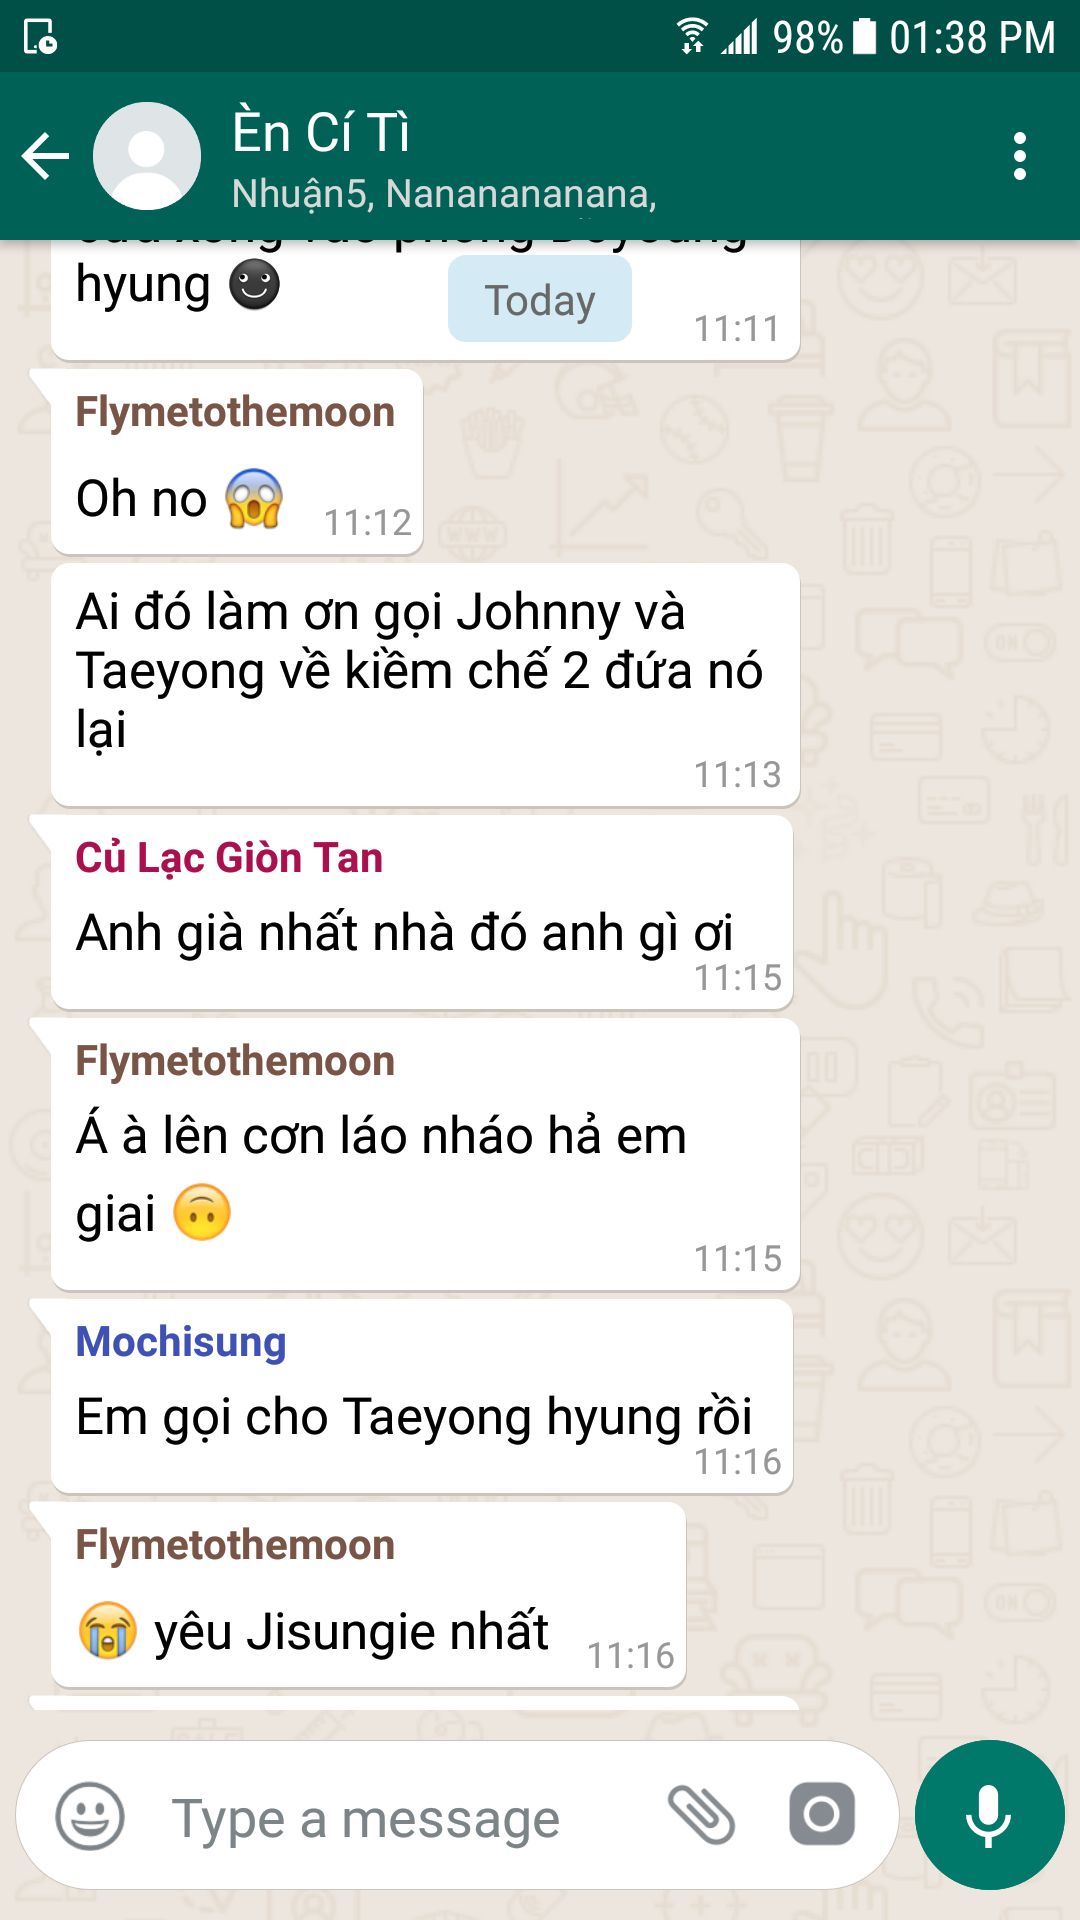Select message Em gọi cho Taeyong hyung rồi
This screenshot has height=1920, width=1080.
coord(422,1397)
